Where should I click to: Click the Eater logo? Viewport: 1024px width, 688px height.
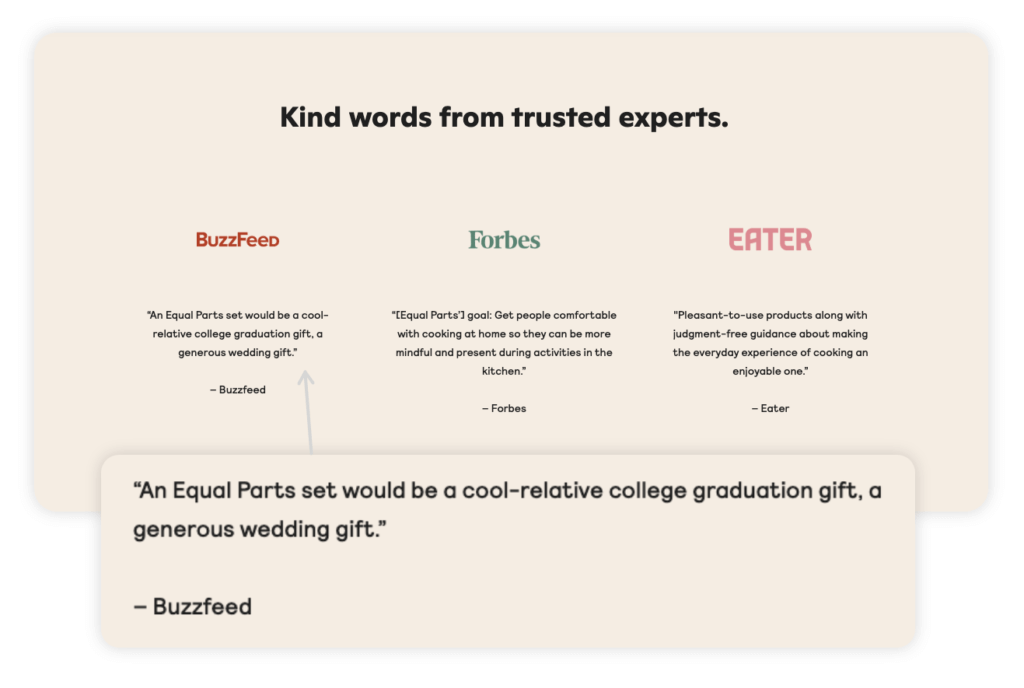point(770,240)
